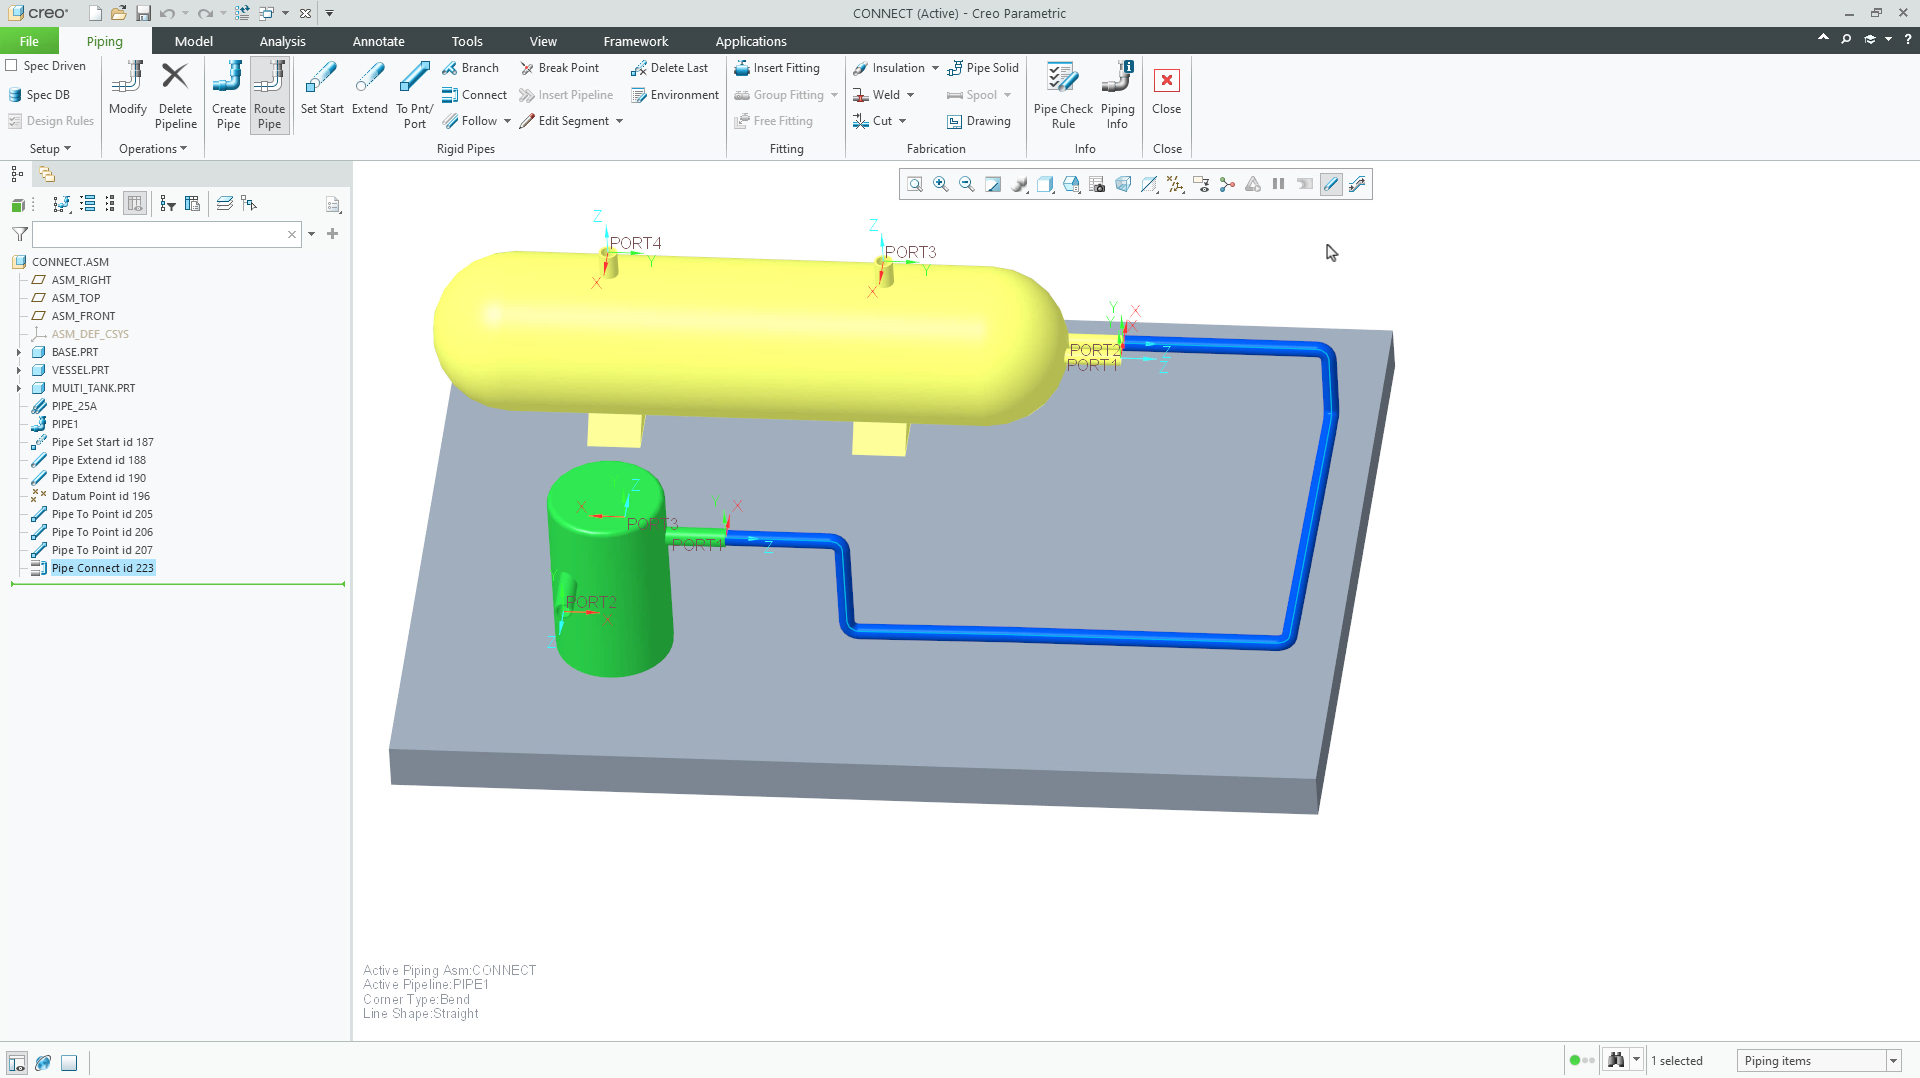Expand the Operations group dropdown
Image resolution: width=1920 pixels, height=1078 pixels.
(153, 149)
